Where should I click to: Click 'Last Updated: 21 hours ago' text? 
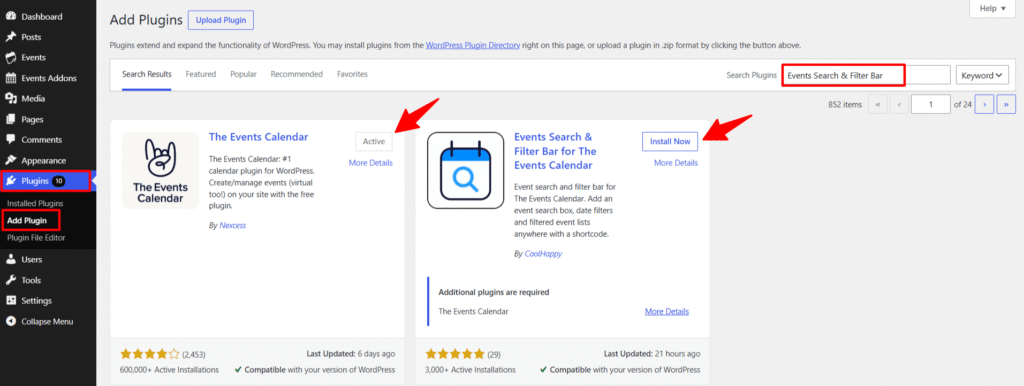pyautogui.click(x=652, y=354)
